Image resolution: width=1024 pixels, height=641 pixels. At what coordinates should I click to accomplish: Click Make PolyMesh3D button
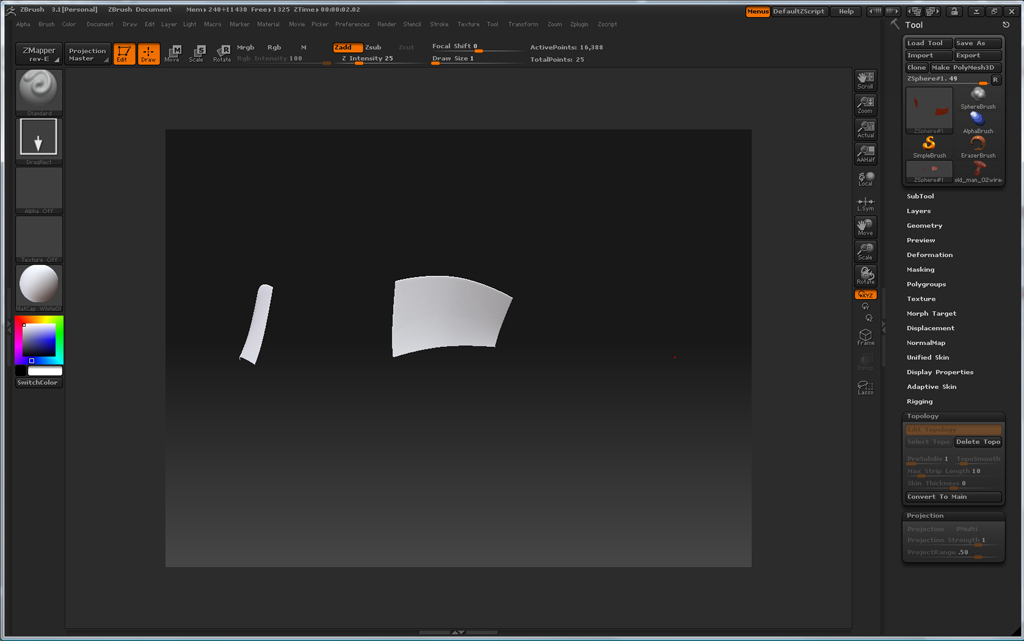(965, 67)
